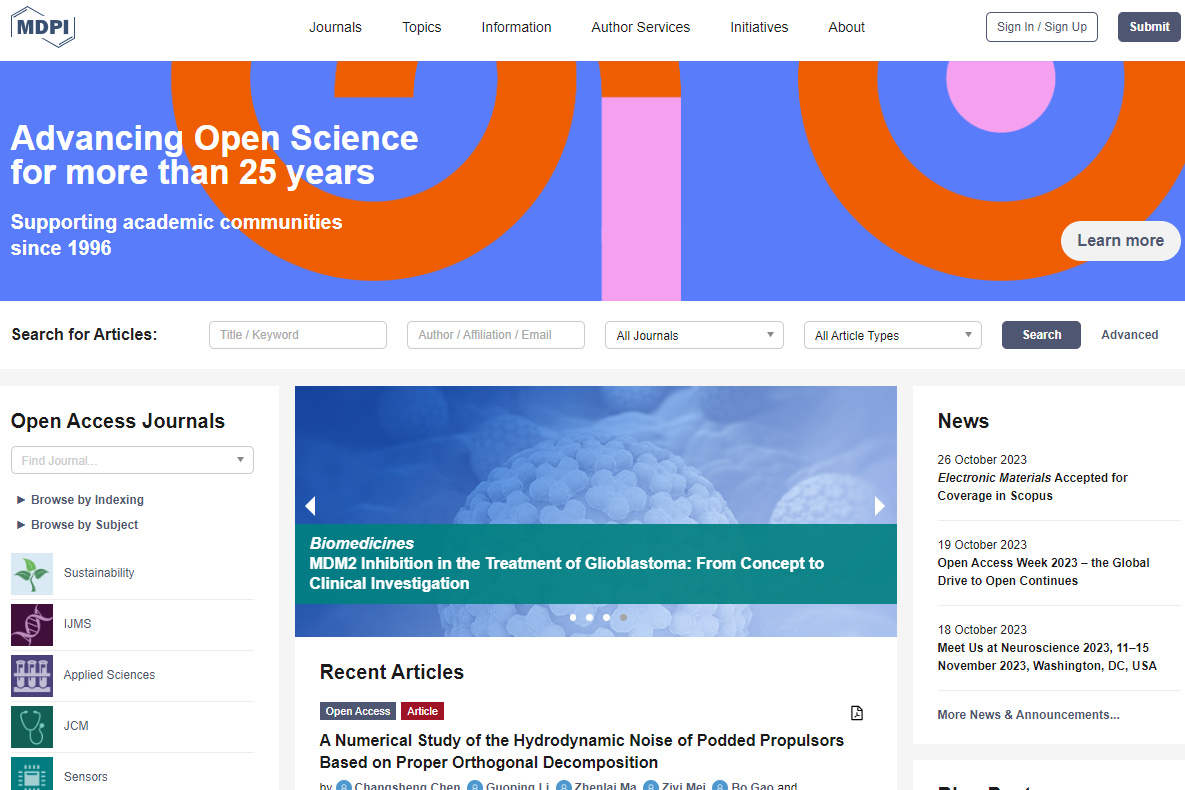Go to previous carousel slide arrow
This screenshot has width=1185, height=790.
click(x=310, y=506)
